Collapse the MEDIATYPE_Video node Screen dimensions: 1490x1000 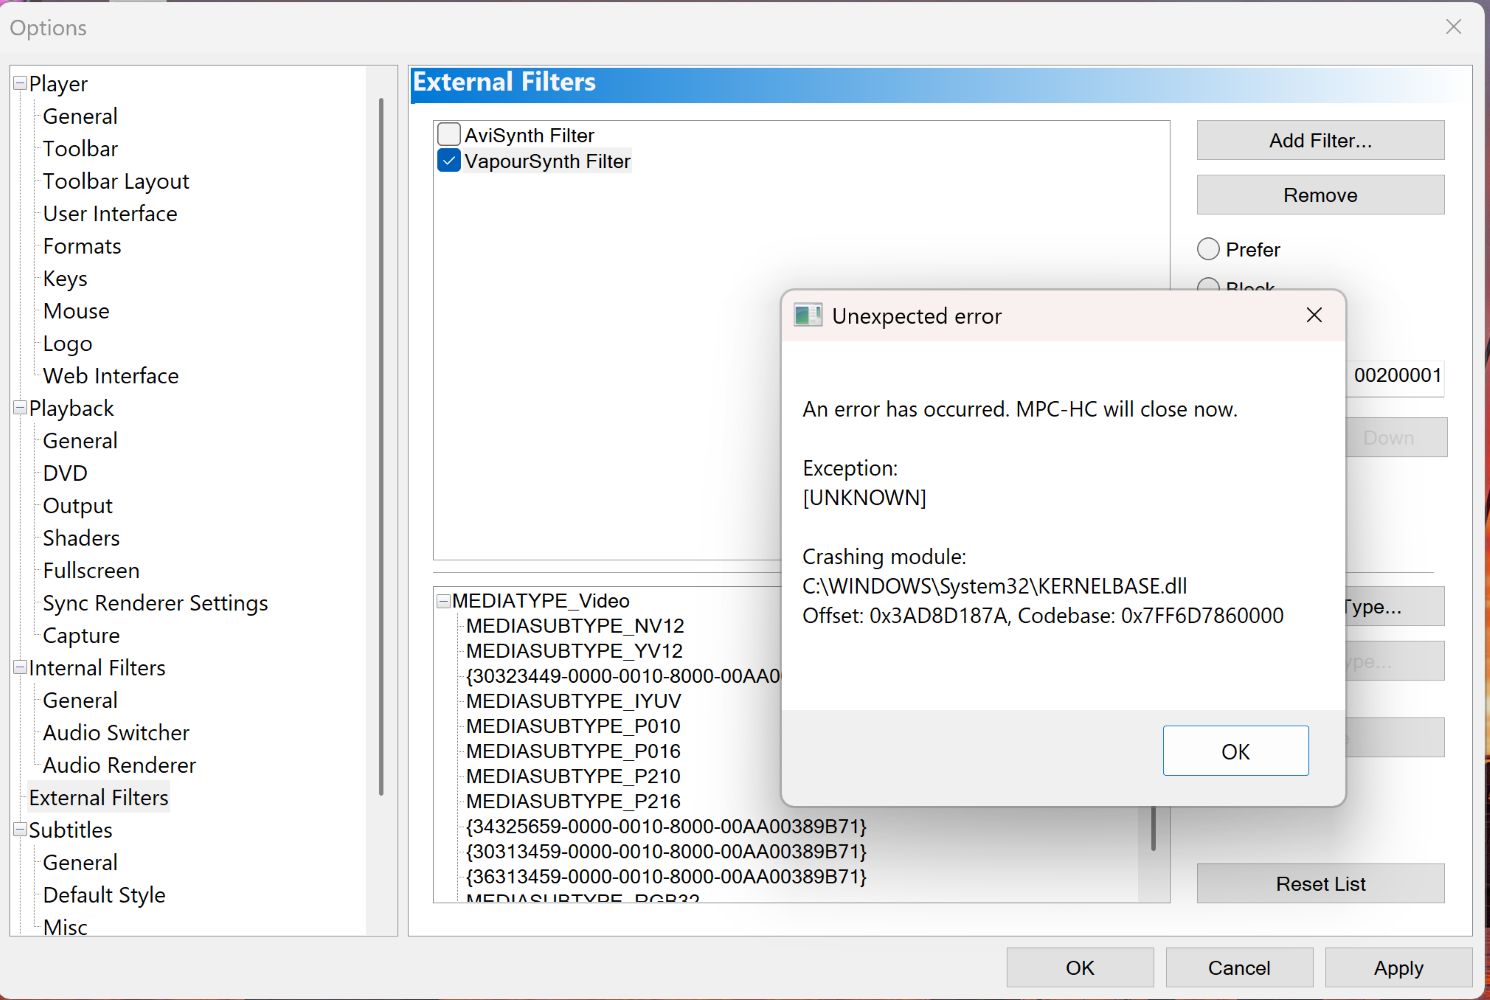[443, 601]
